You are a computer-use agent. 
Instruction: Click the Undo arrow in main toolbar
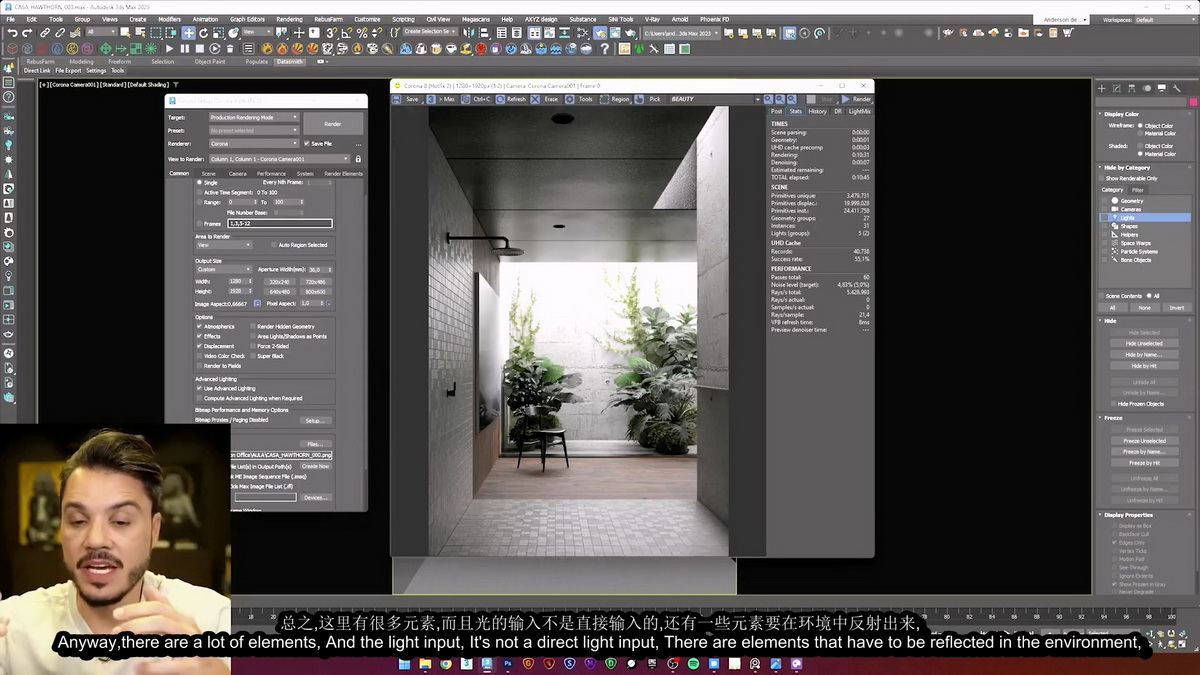tap(12, 32)
